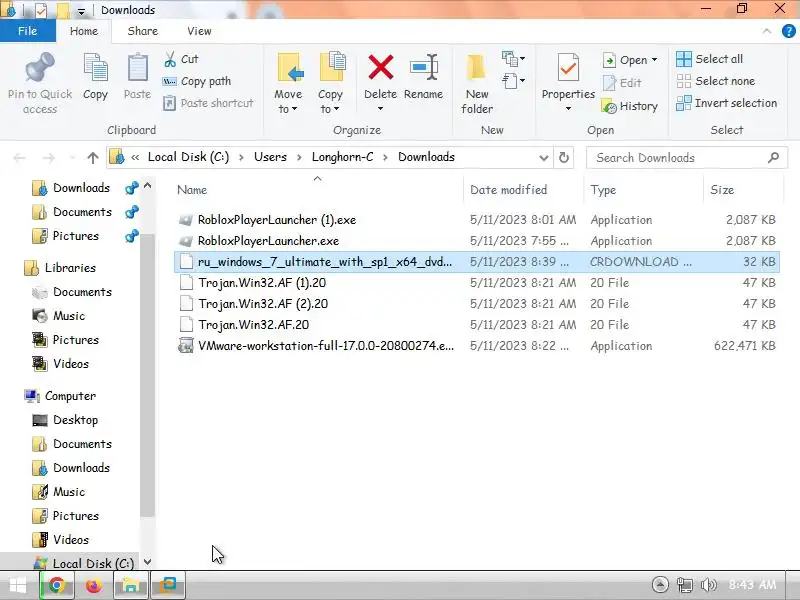Viewport: 800px width, 600px height.
Task: Switch to the Share ribbon tab
Action: click(142, 31)
